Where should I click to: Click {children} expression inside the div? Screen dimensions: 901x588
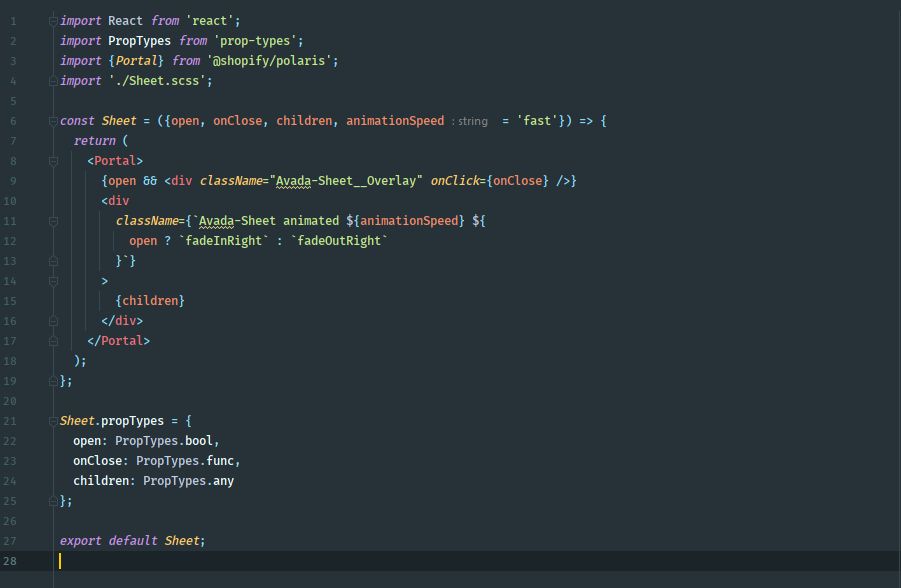[x=150, y=301]
